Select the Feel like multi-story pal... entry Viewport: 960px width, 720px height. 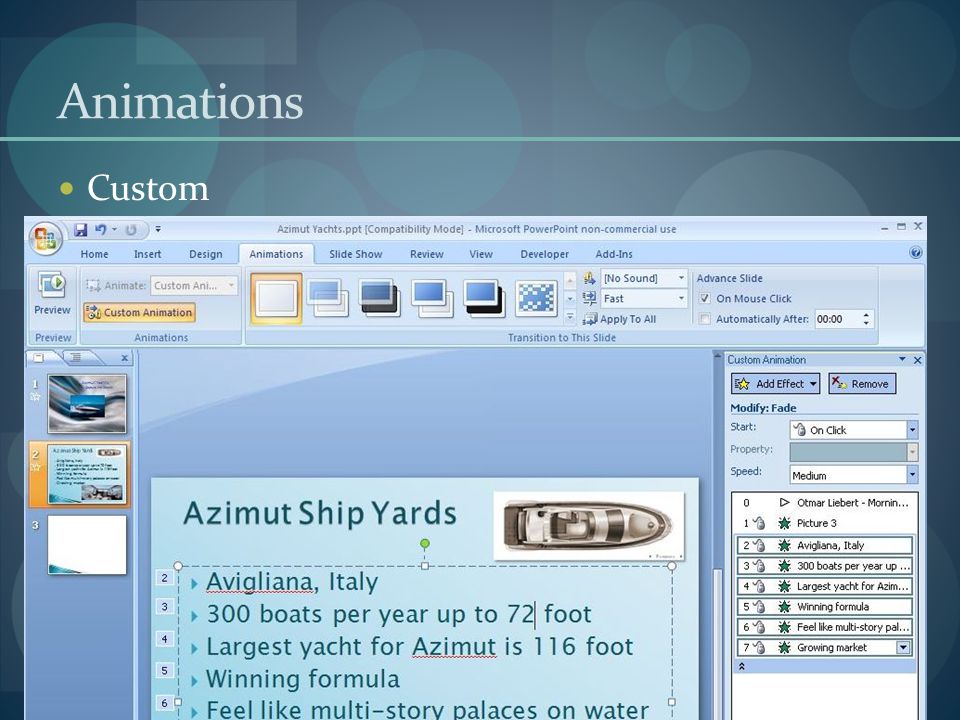pos(825,627)
